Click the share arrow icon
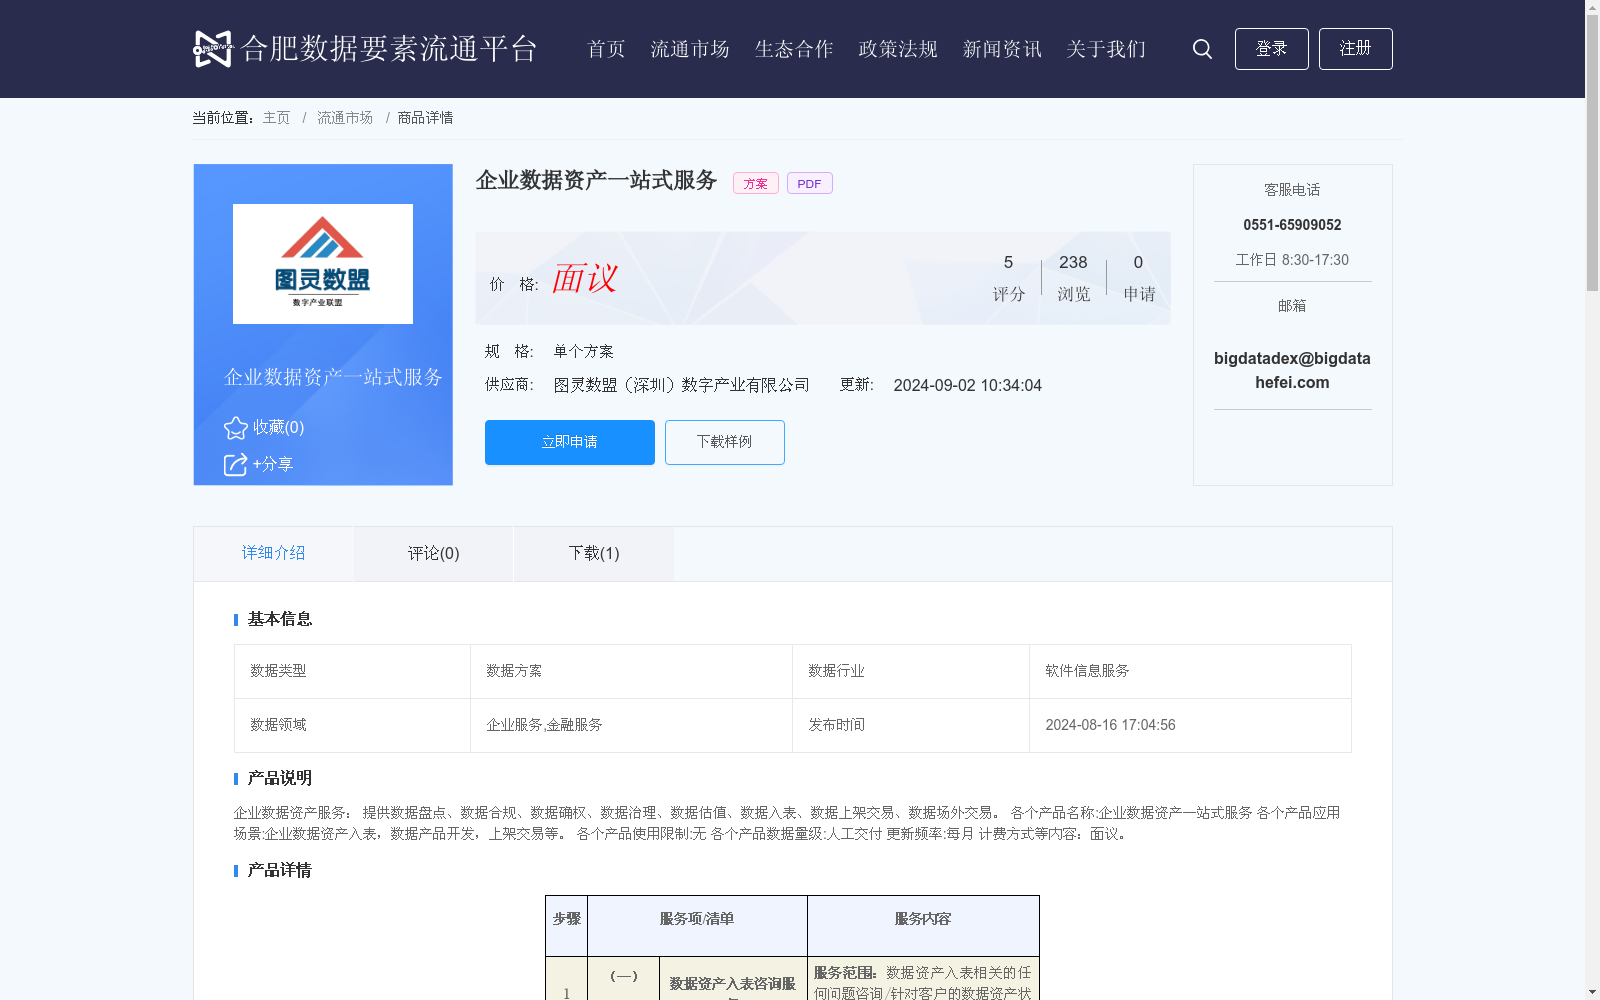Viewport: 1600px width, 1000px height. 235,465
